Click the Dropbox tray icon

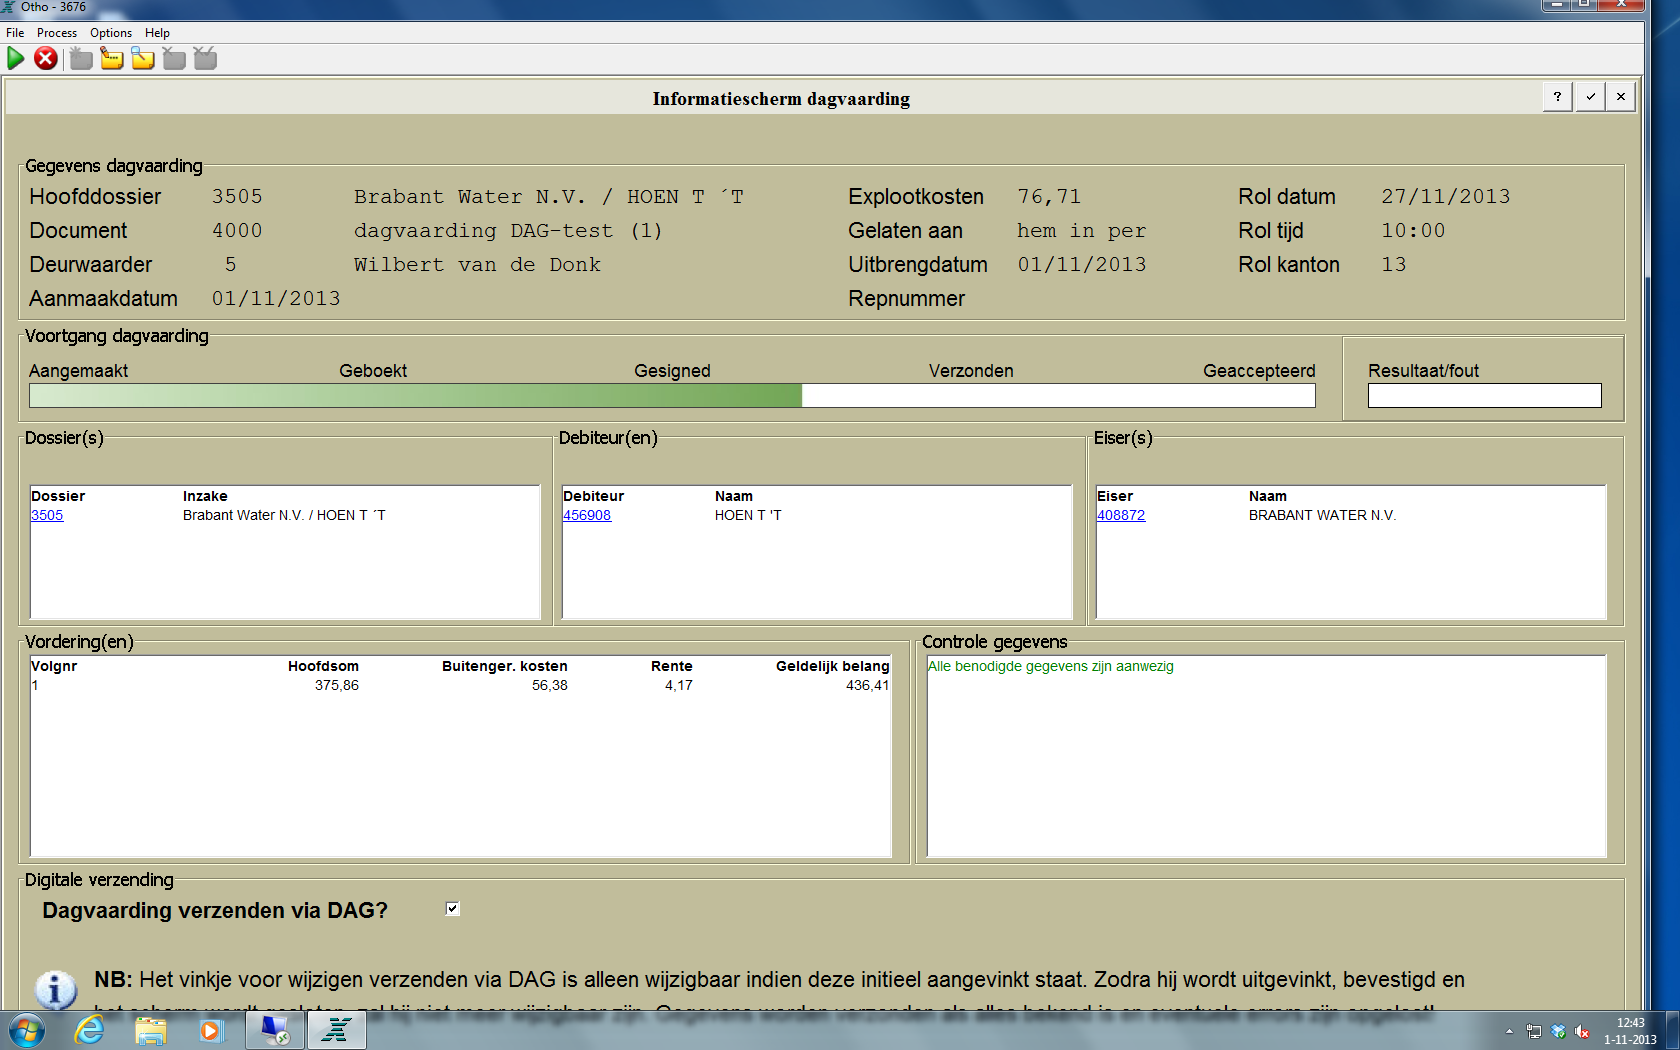point(1558,1031)
